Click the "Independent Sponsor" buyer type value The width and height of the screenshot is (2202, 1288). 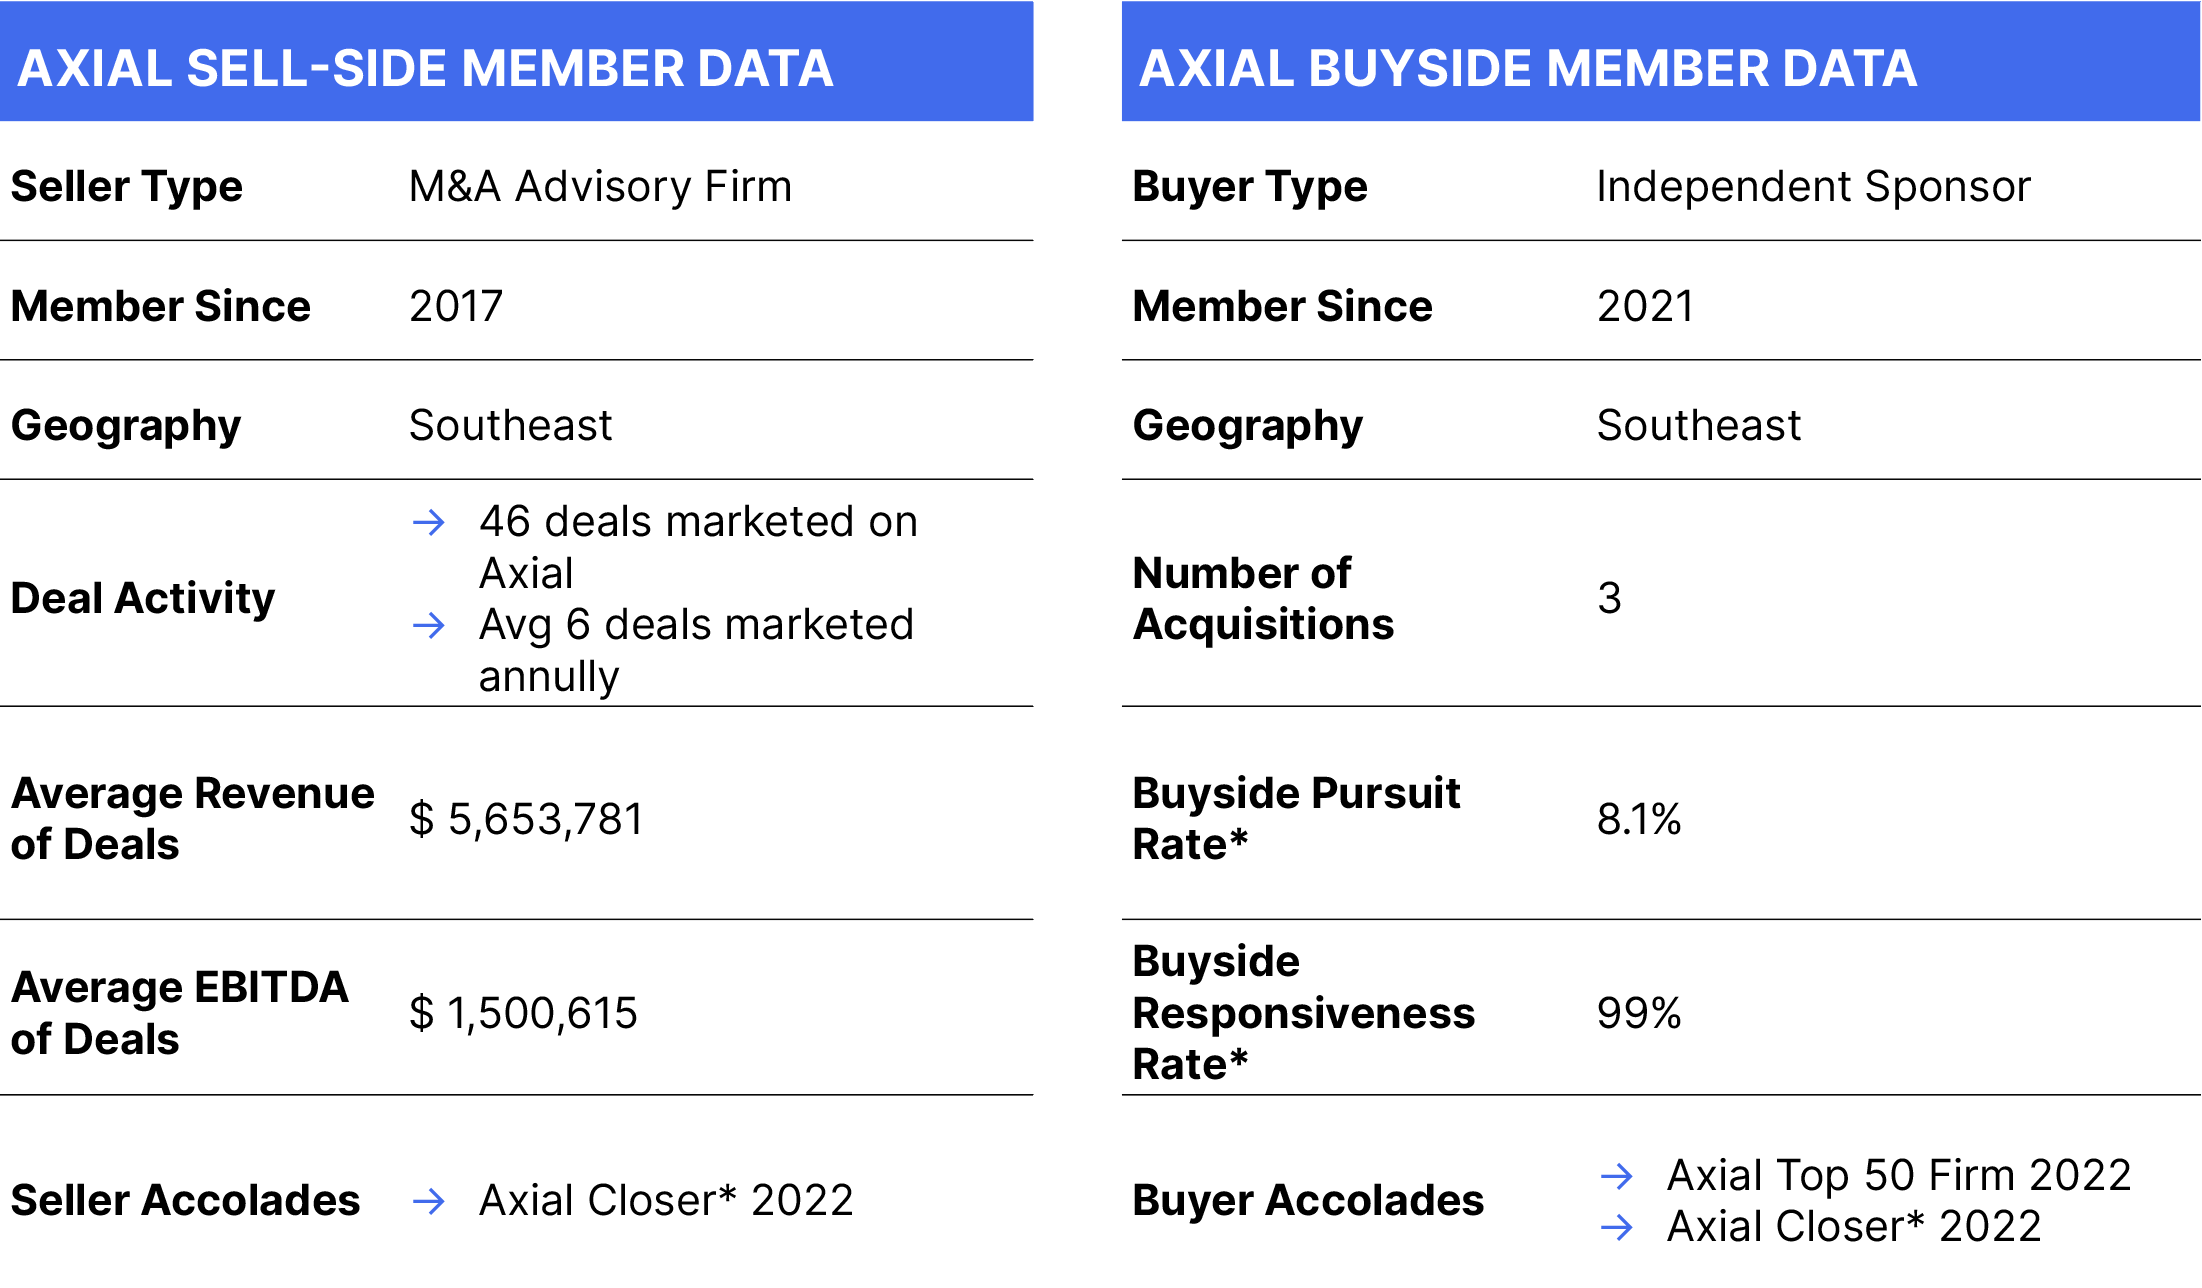coord(1813,187)
